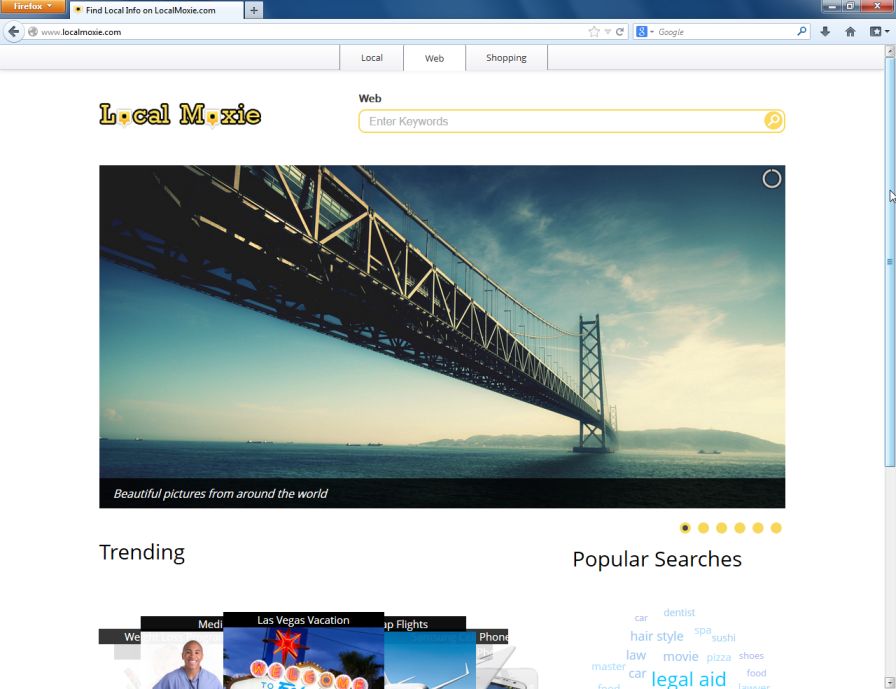
Task: Switch to the Local tab
Action: (371, 58)
